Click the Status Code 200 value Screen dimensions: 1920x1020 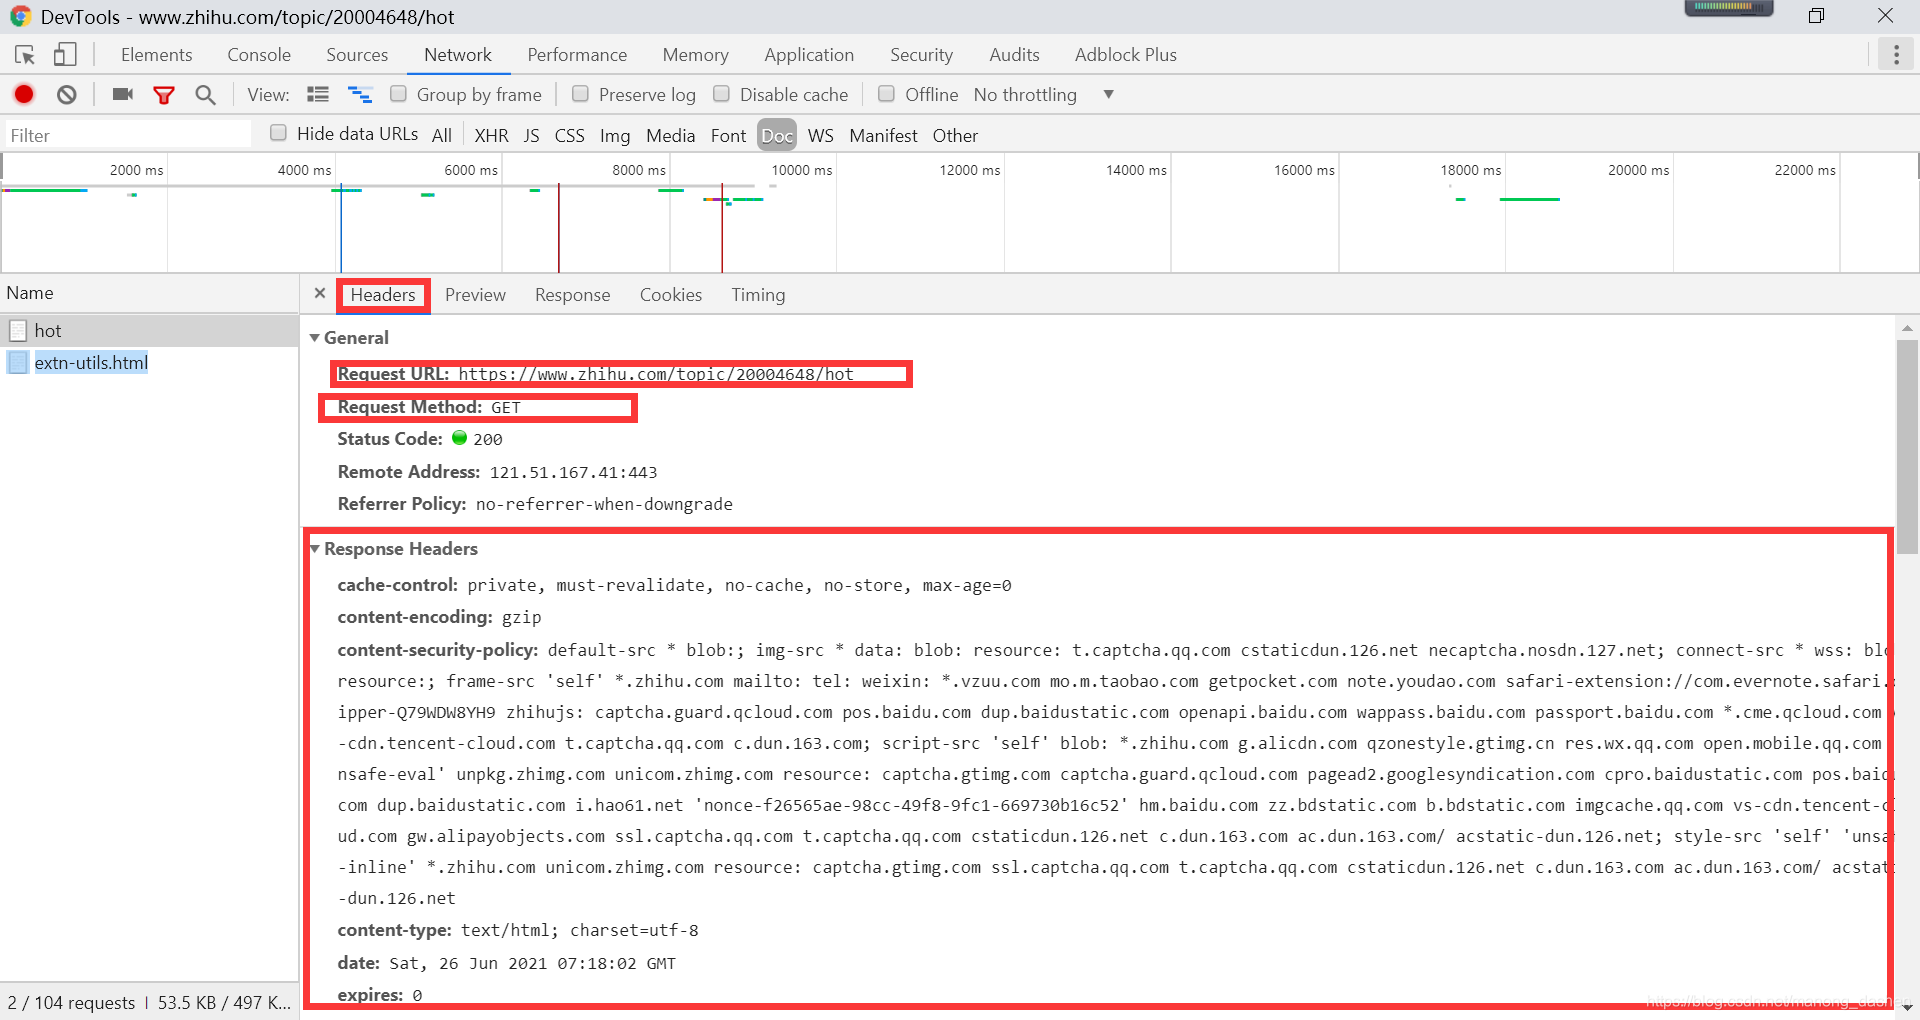pos(488,439)
